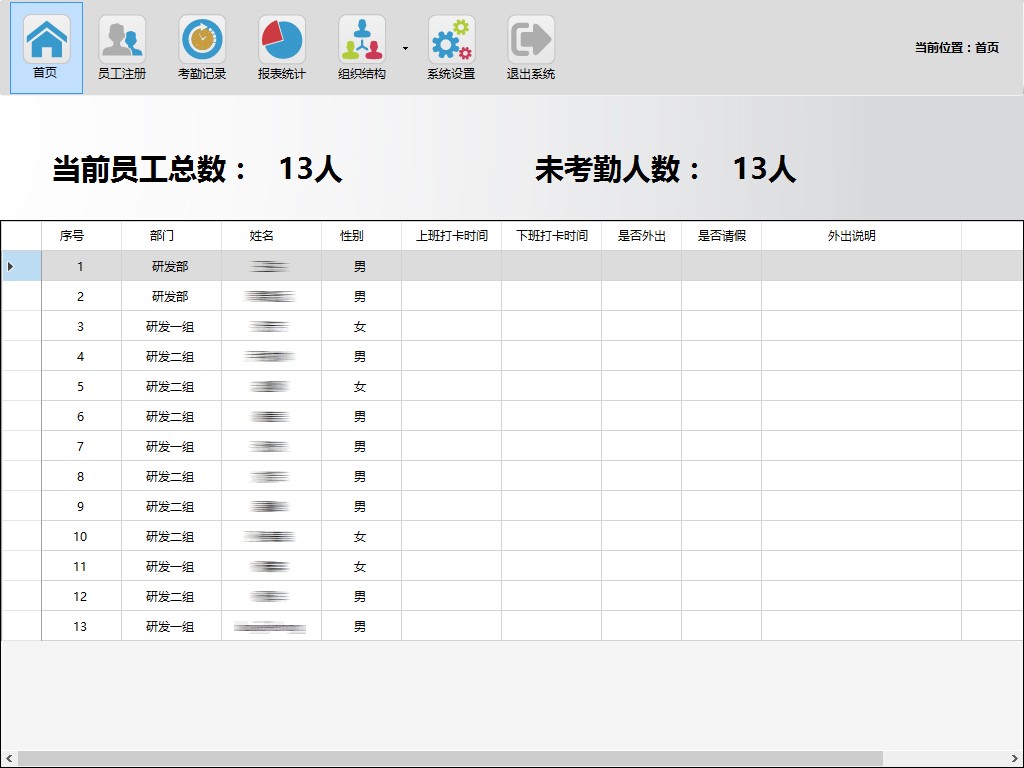Click the left scroll arrow of horizontal scrollbar
The width and height of the screenshot is (1024, 768).
(8, 759)
